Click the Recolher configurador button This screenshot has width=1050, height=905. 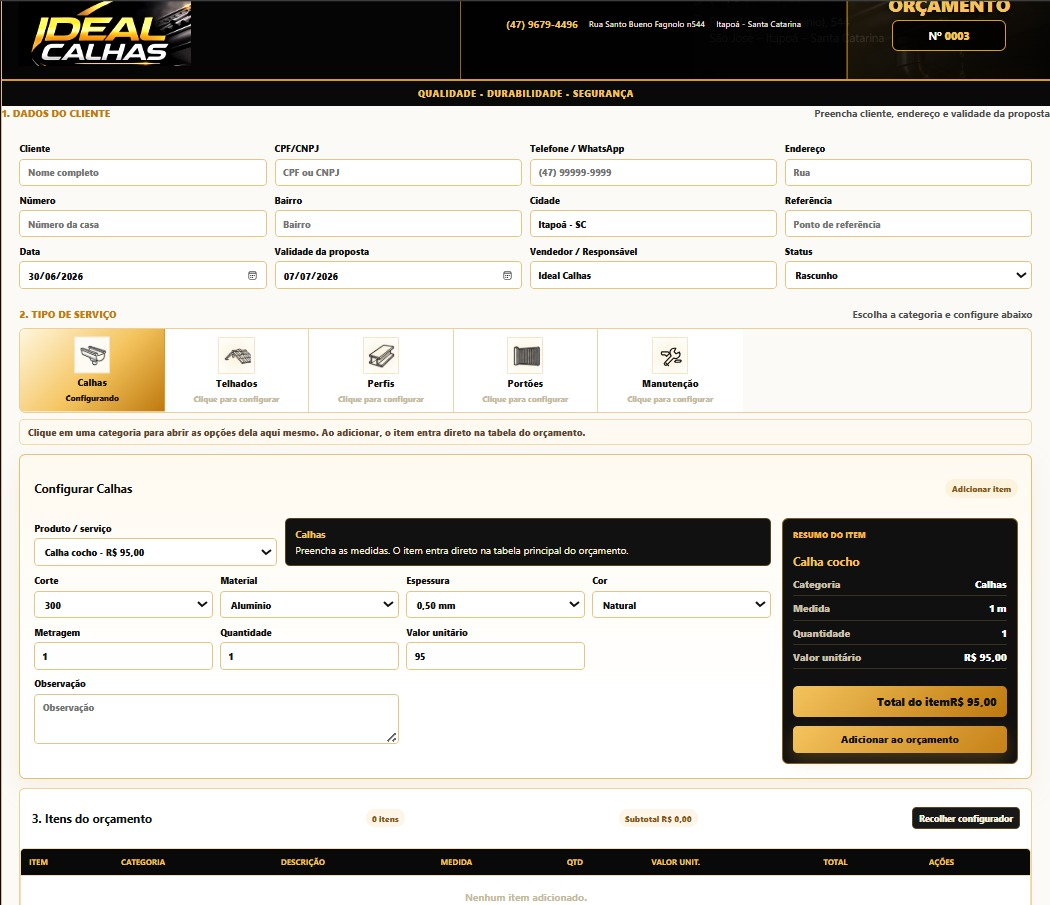[x=966, y=819]
